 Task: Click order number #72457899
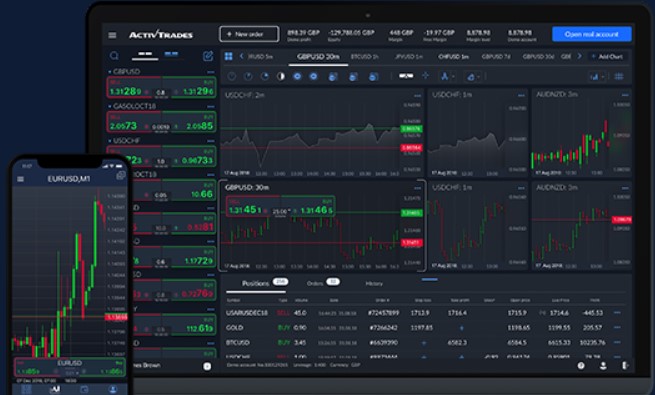383,313
